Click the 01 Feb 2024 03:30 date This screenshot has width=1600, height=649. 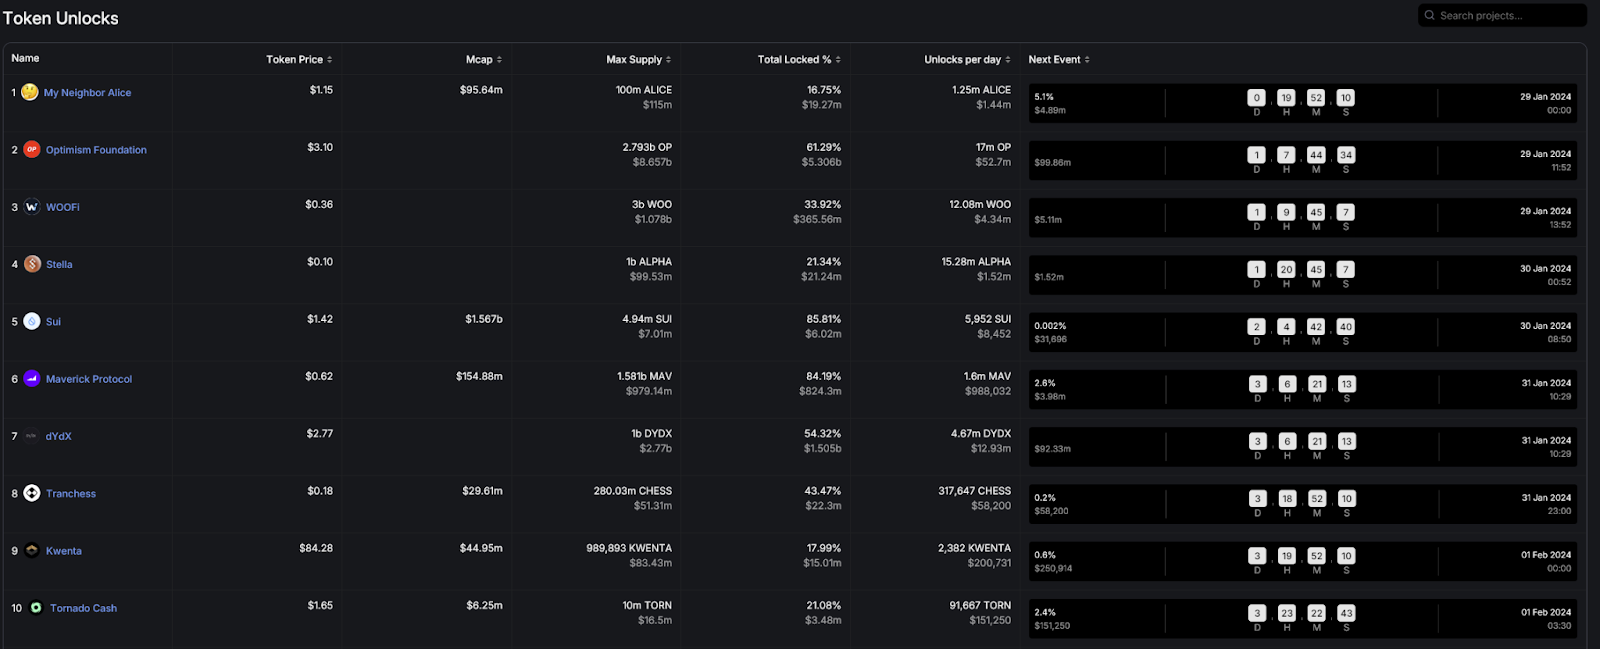coord(1545,618)
